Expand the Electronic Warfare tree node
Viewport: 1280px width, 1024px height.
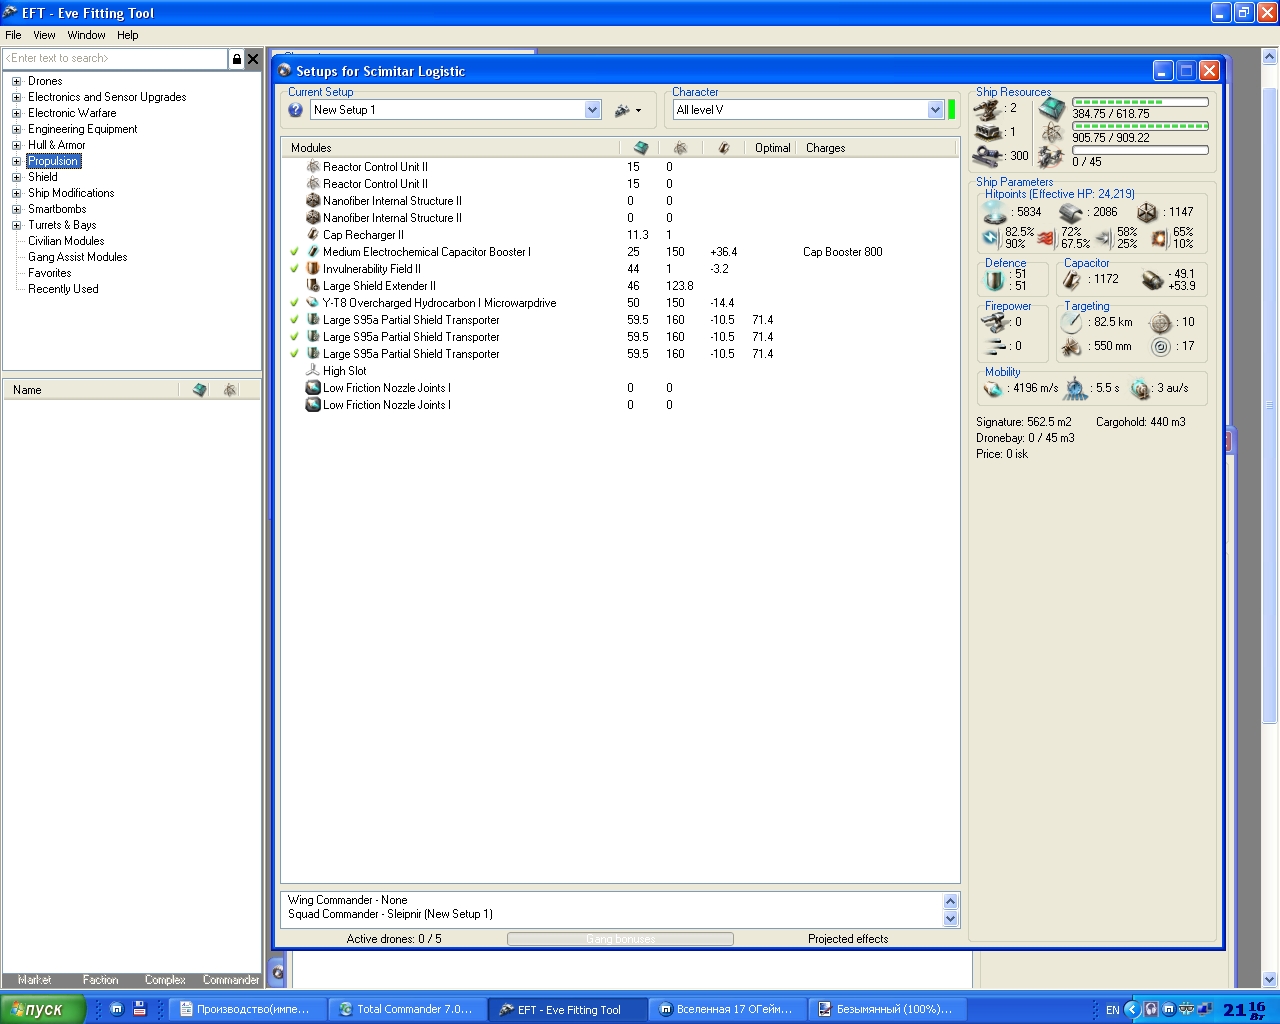pos(16,113)
